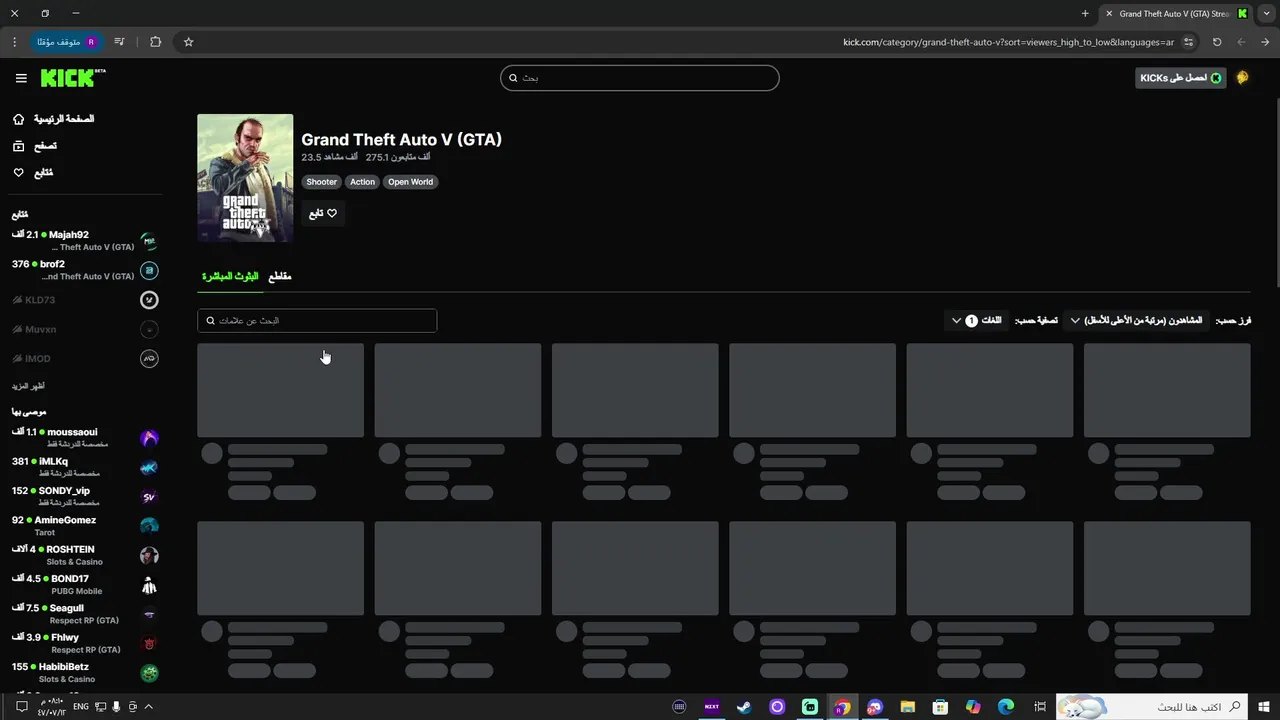Open recommended channel ROSHTEIN
1280x720 pixels.
pyautogui.click(x=85, y=555)
